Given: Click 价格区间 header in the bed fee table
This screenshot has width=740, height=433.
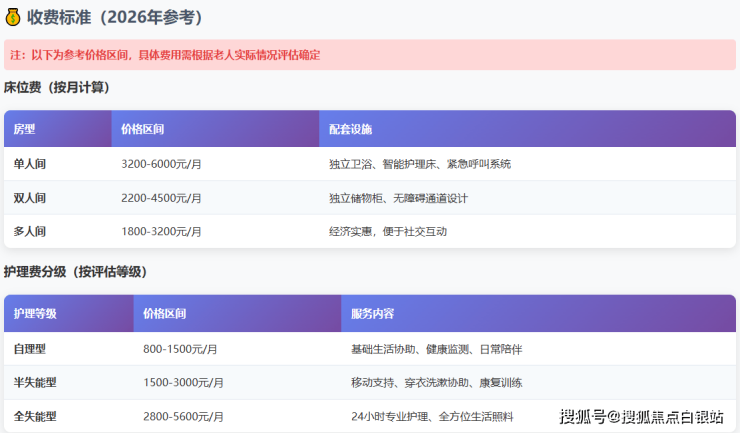Looking at the screenshot, I should pyautogui.click(x=142, y=129).
